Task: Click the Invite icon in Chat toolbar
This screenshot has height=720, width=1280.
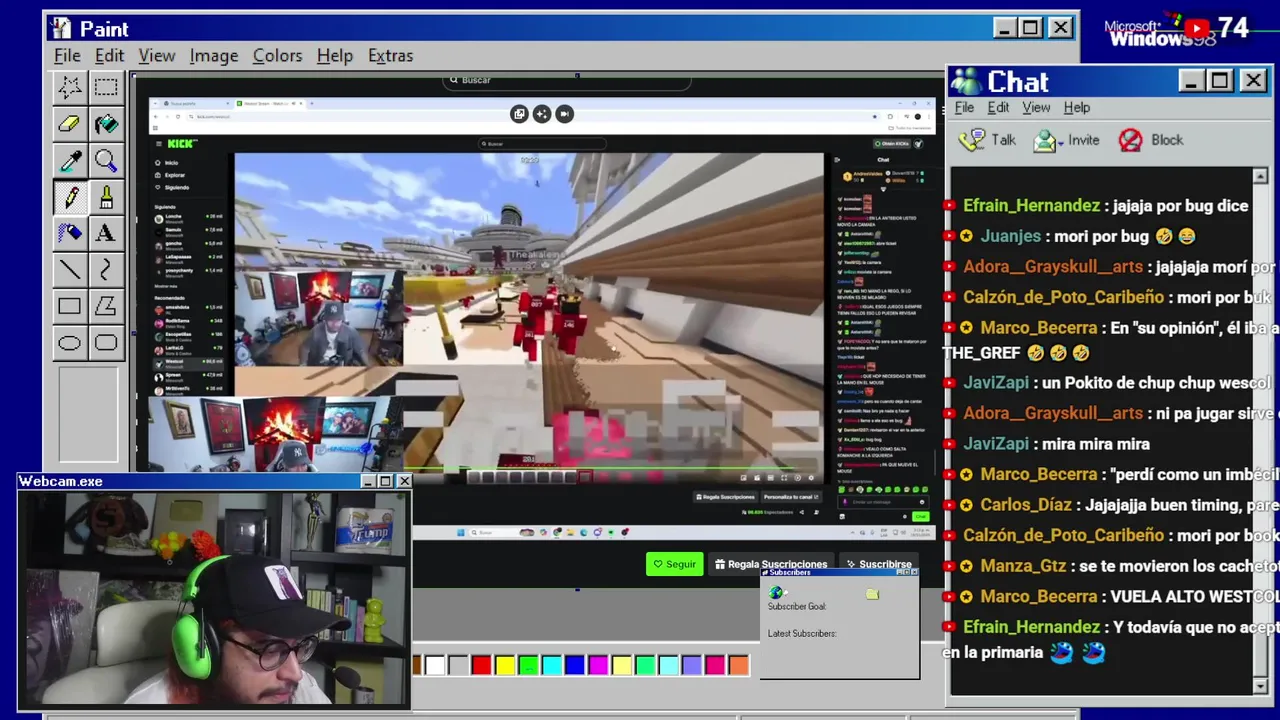Action: [1046, 141]
